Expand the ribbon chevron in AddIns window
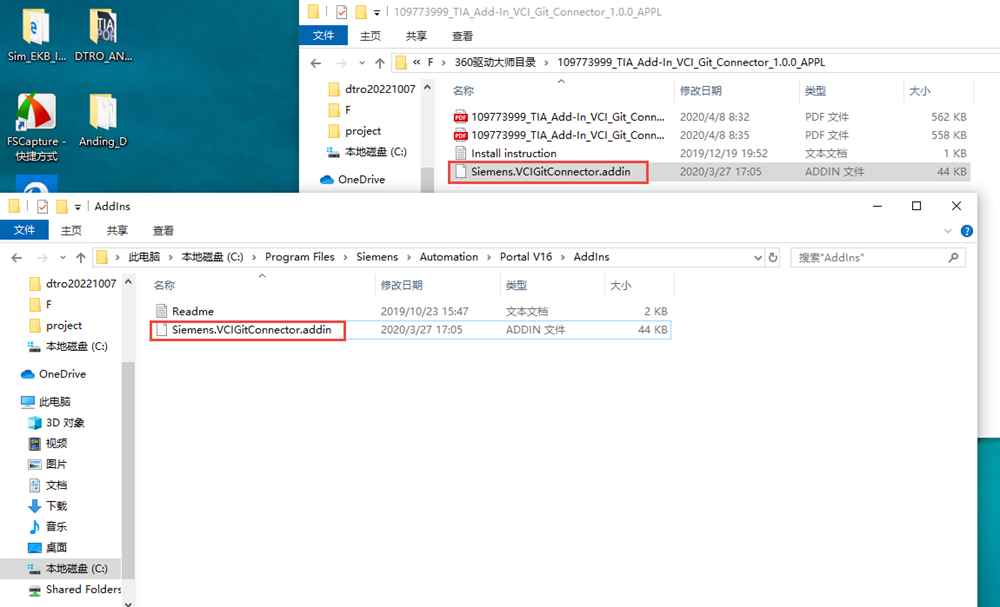Image resolution: width=1000 pixels, height=607 pixels. [x=947, y=231]
